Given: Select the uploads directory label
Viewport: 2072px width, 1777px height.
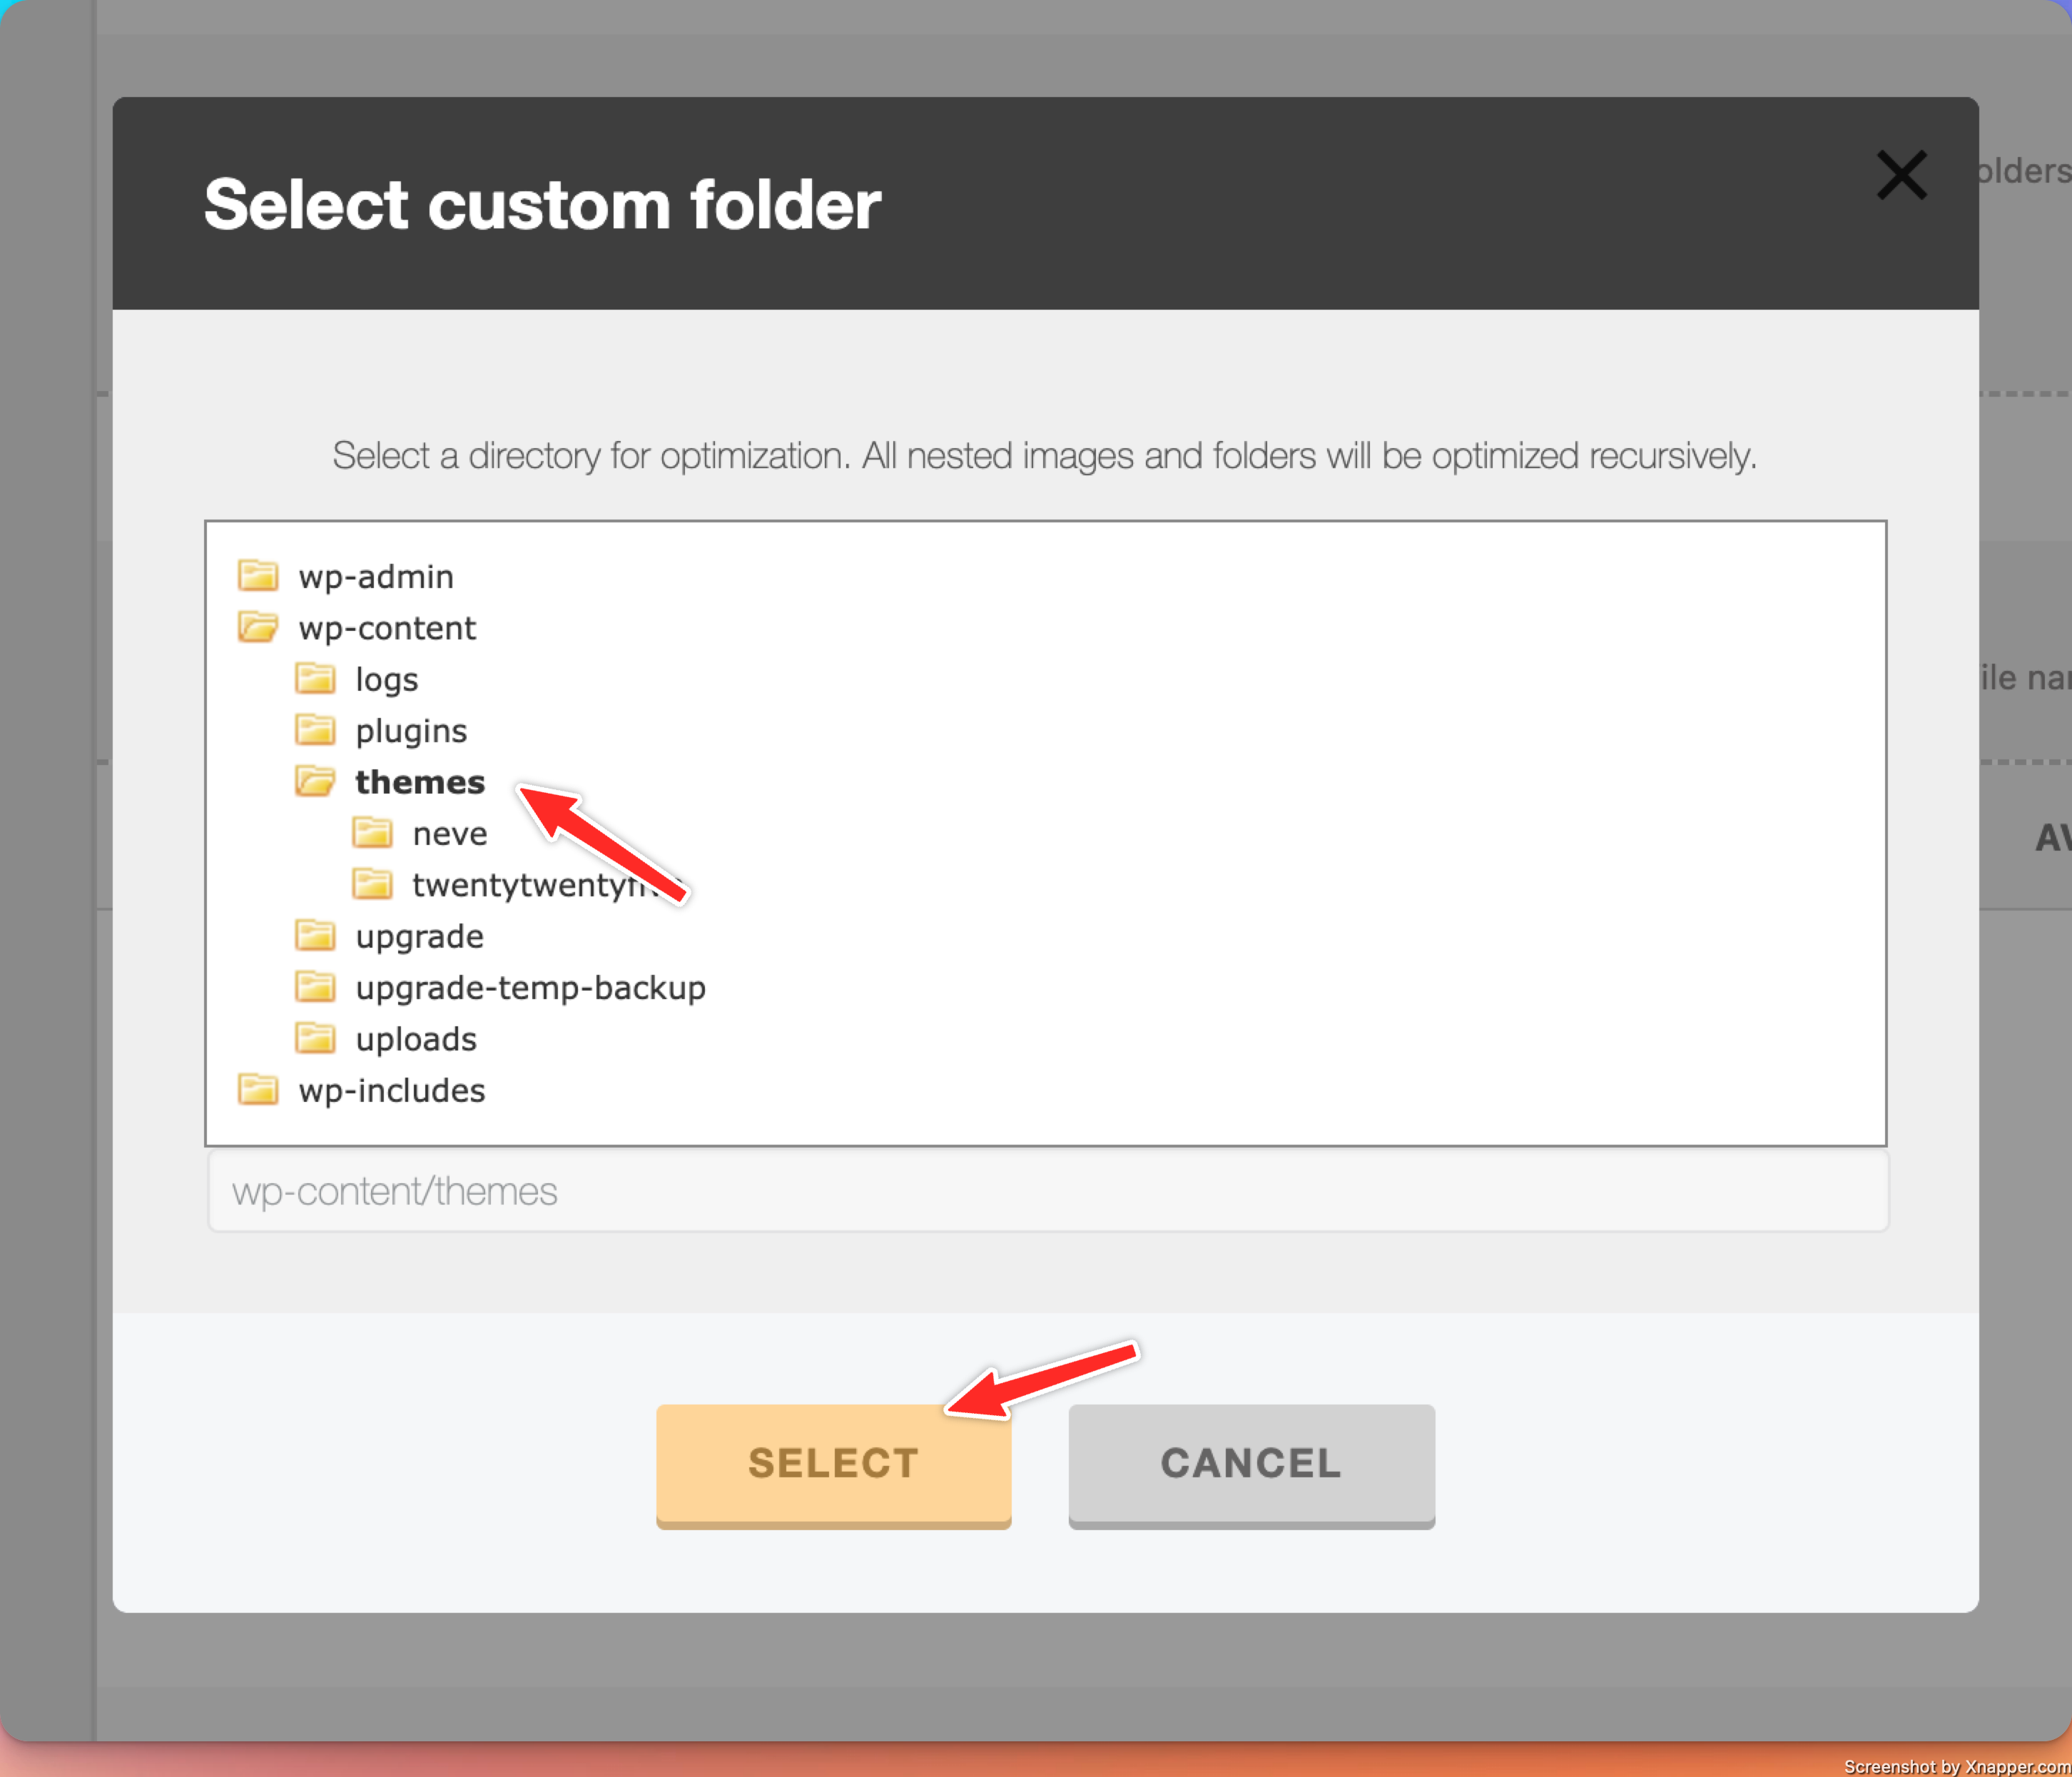Looking at the screenshot, I should click(416, 1039).
